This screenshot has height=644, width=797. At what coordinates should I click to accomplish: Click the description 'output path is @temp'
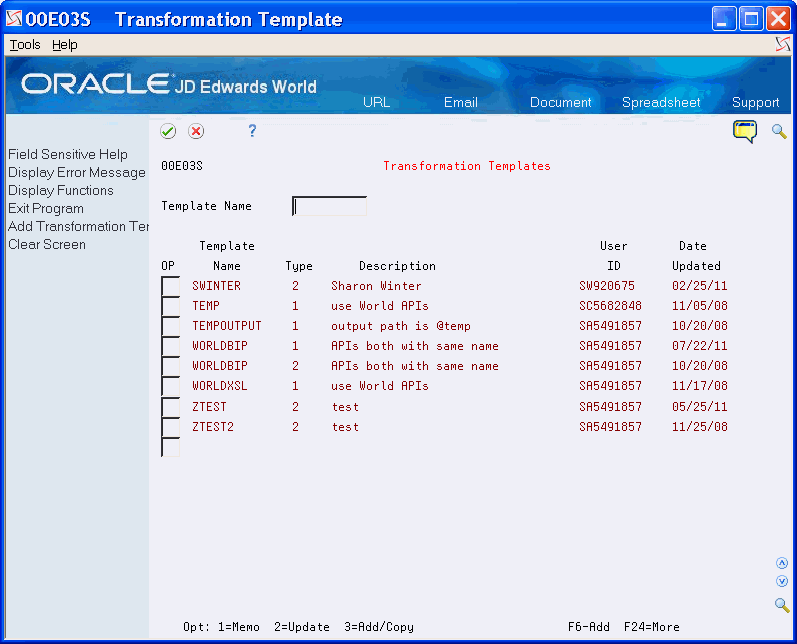(401, 326)
